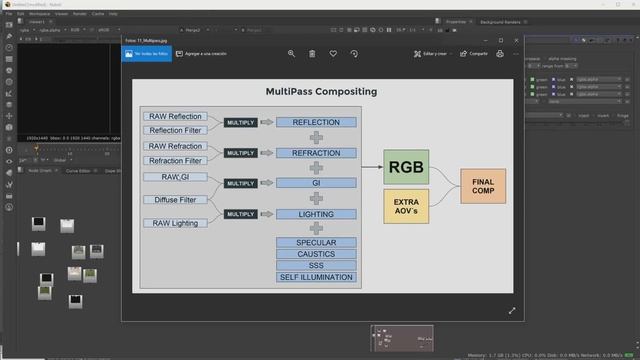Viewport: 640px width, 360px height.
Task: Open the three-dot more menu in Photos
Action: pos(516,53)
